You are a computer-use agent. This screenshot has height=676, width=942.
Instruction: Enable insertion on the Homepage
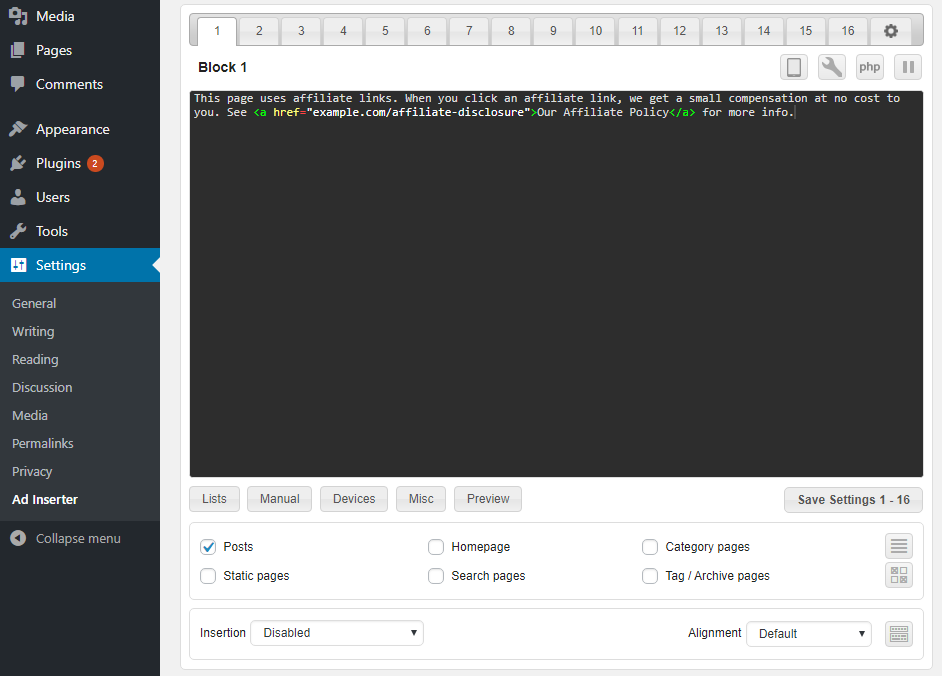(436, 547)
